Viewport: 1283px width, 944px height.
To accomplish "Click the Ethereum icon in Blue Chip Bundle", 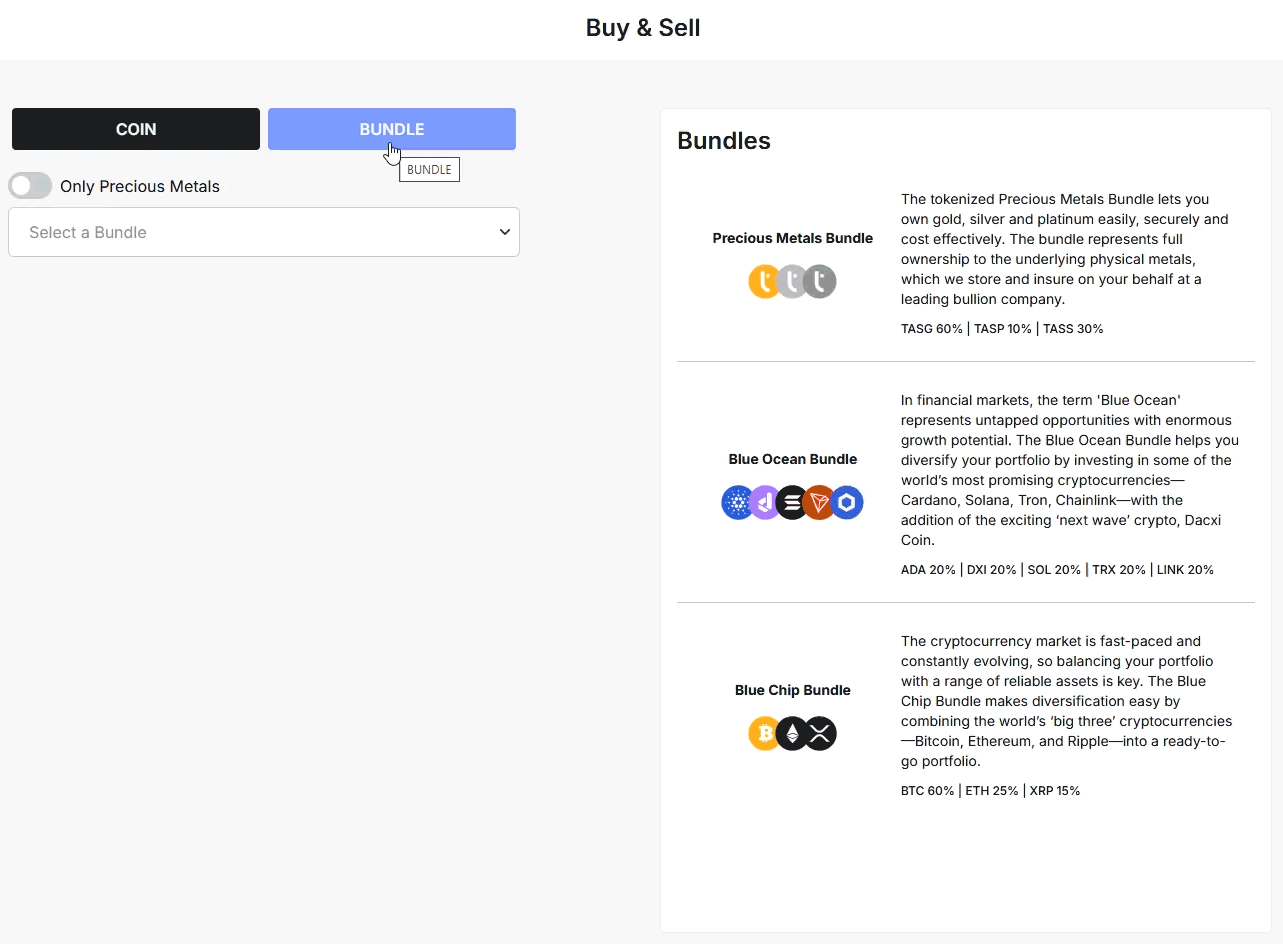I will click(792, 733).
